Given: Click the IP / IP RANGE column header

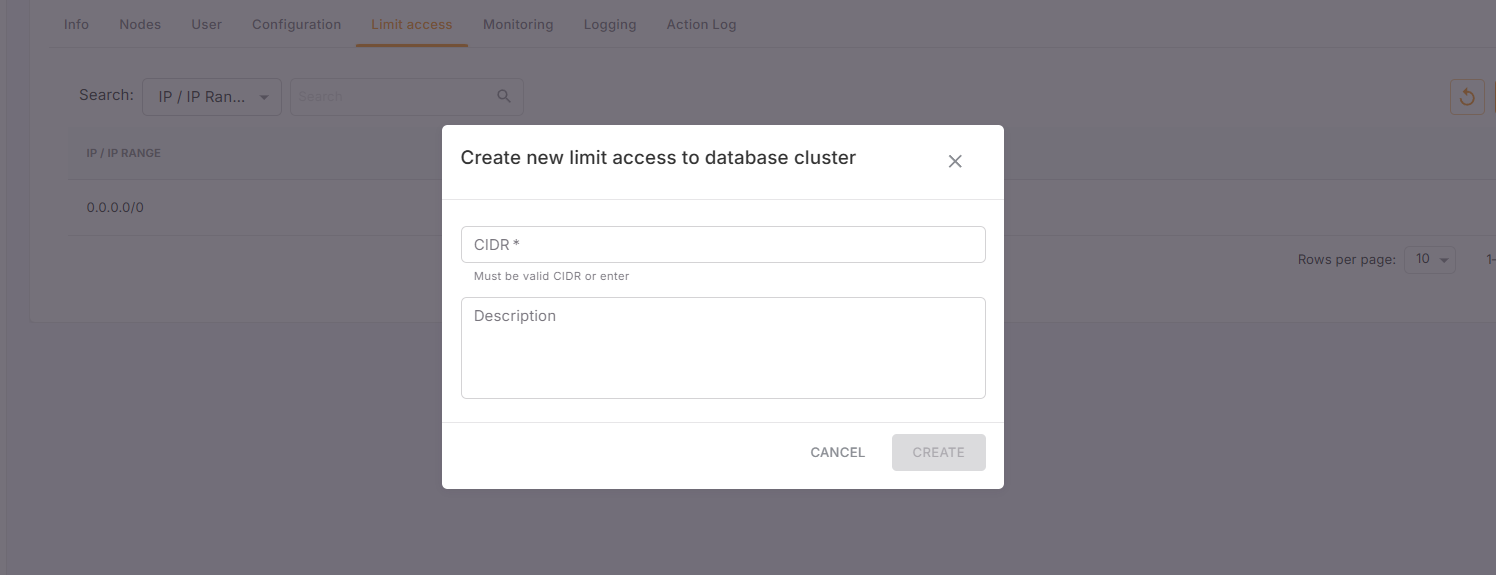Looking at the screenshot, I should [x=124, y=153].
